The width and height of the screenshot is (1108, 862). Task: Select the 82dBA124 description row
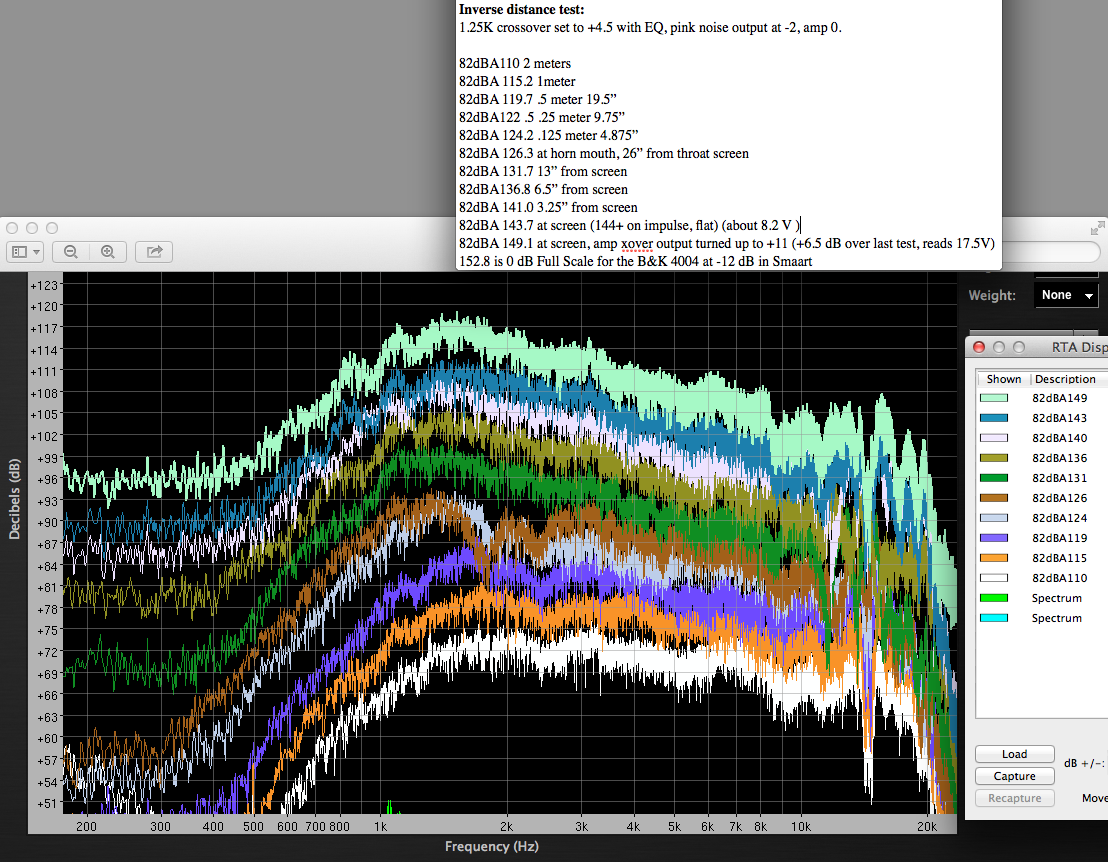click(1059, 518)
